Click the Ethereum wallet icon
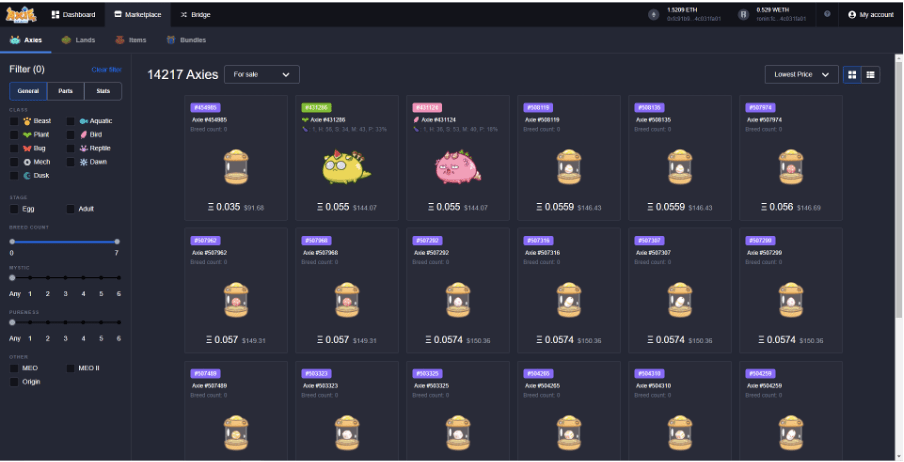904x462 pixels. [x=653, y=15]
